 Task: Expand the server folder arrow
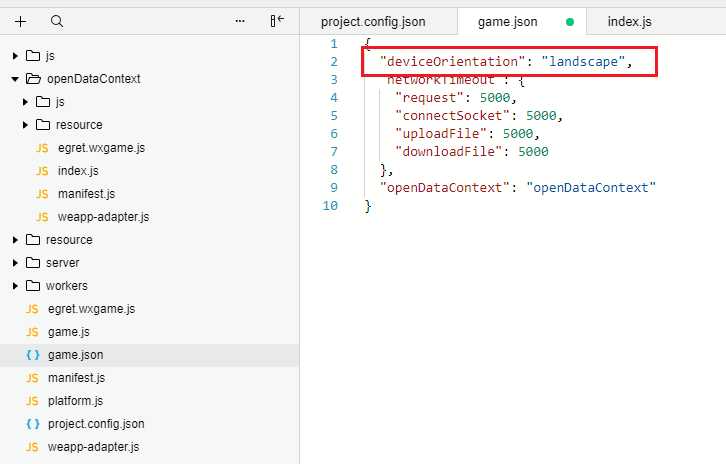point(15,263)
